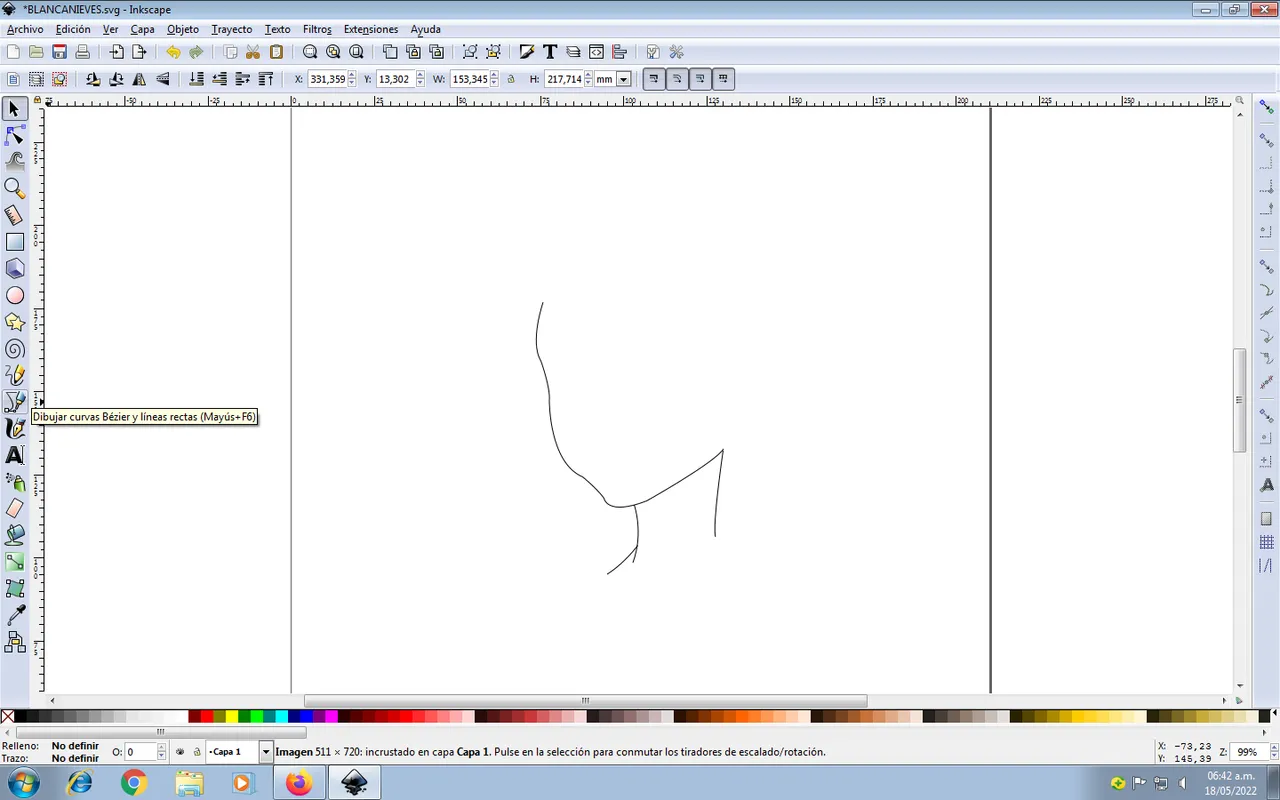Toggle snap to grids button
The width and height of the screenshot is (1280, 800).
point(1267,542)
